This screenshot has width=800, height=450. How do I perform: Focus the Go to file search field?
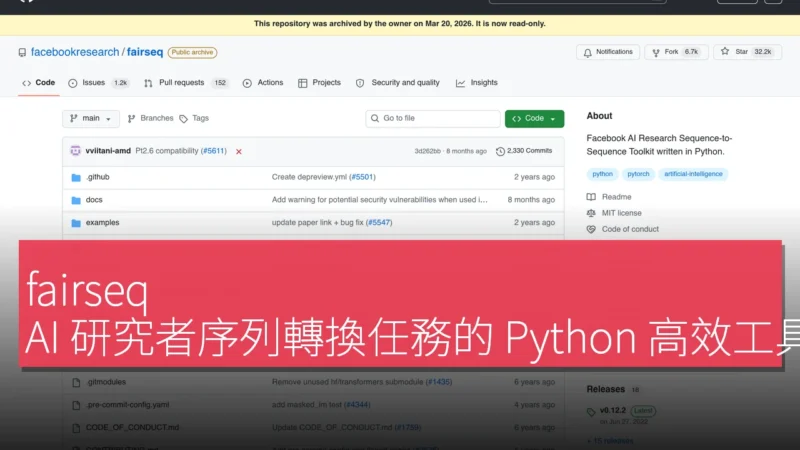(433, 118)
